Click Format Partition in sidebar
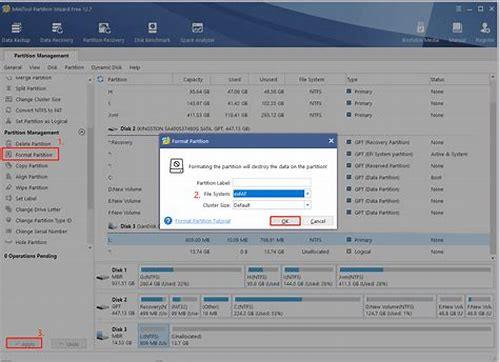The height and width of the screenshot is (362, 500). pyautogui.click(x=30, y=155)
